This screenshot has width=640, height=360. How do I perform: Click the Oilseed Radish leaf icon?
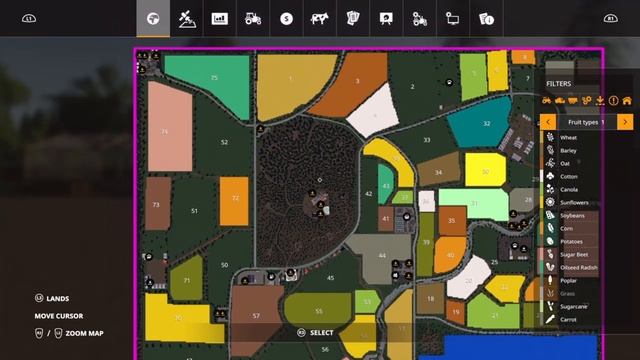pyautogui.click(x=550, y=268)
